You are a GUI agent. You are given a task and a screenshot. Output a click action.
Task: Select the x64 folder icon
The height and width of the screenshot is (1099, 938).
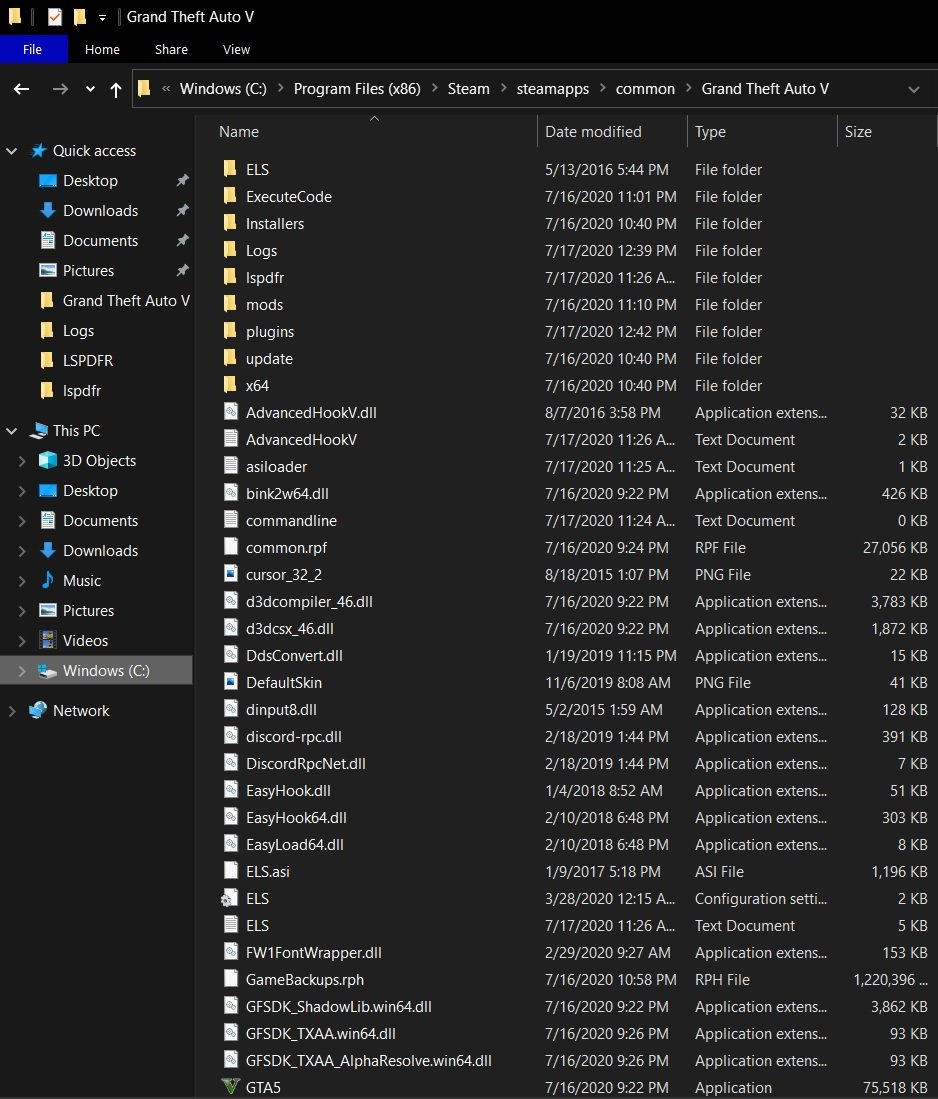(x=230, y=385)
